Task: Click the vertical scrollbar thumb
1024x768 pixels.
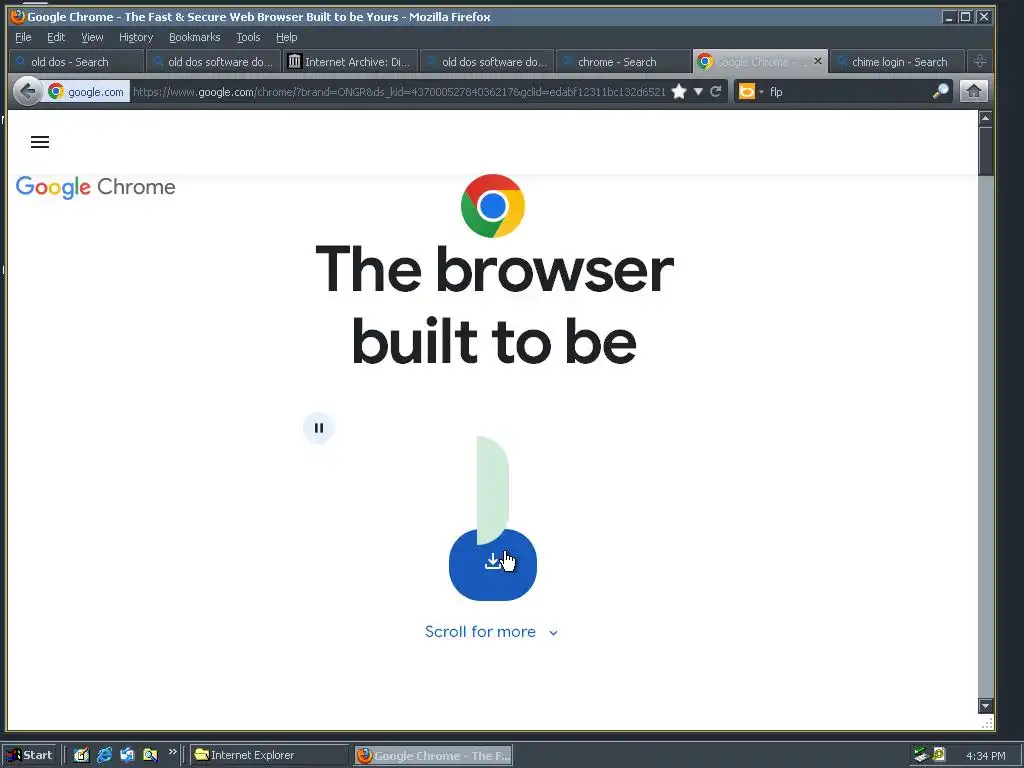Action: tap(985, 151)
